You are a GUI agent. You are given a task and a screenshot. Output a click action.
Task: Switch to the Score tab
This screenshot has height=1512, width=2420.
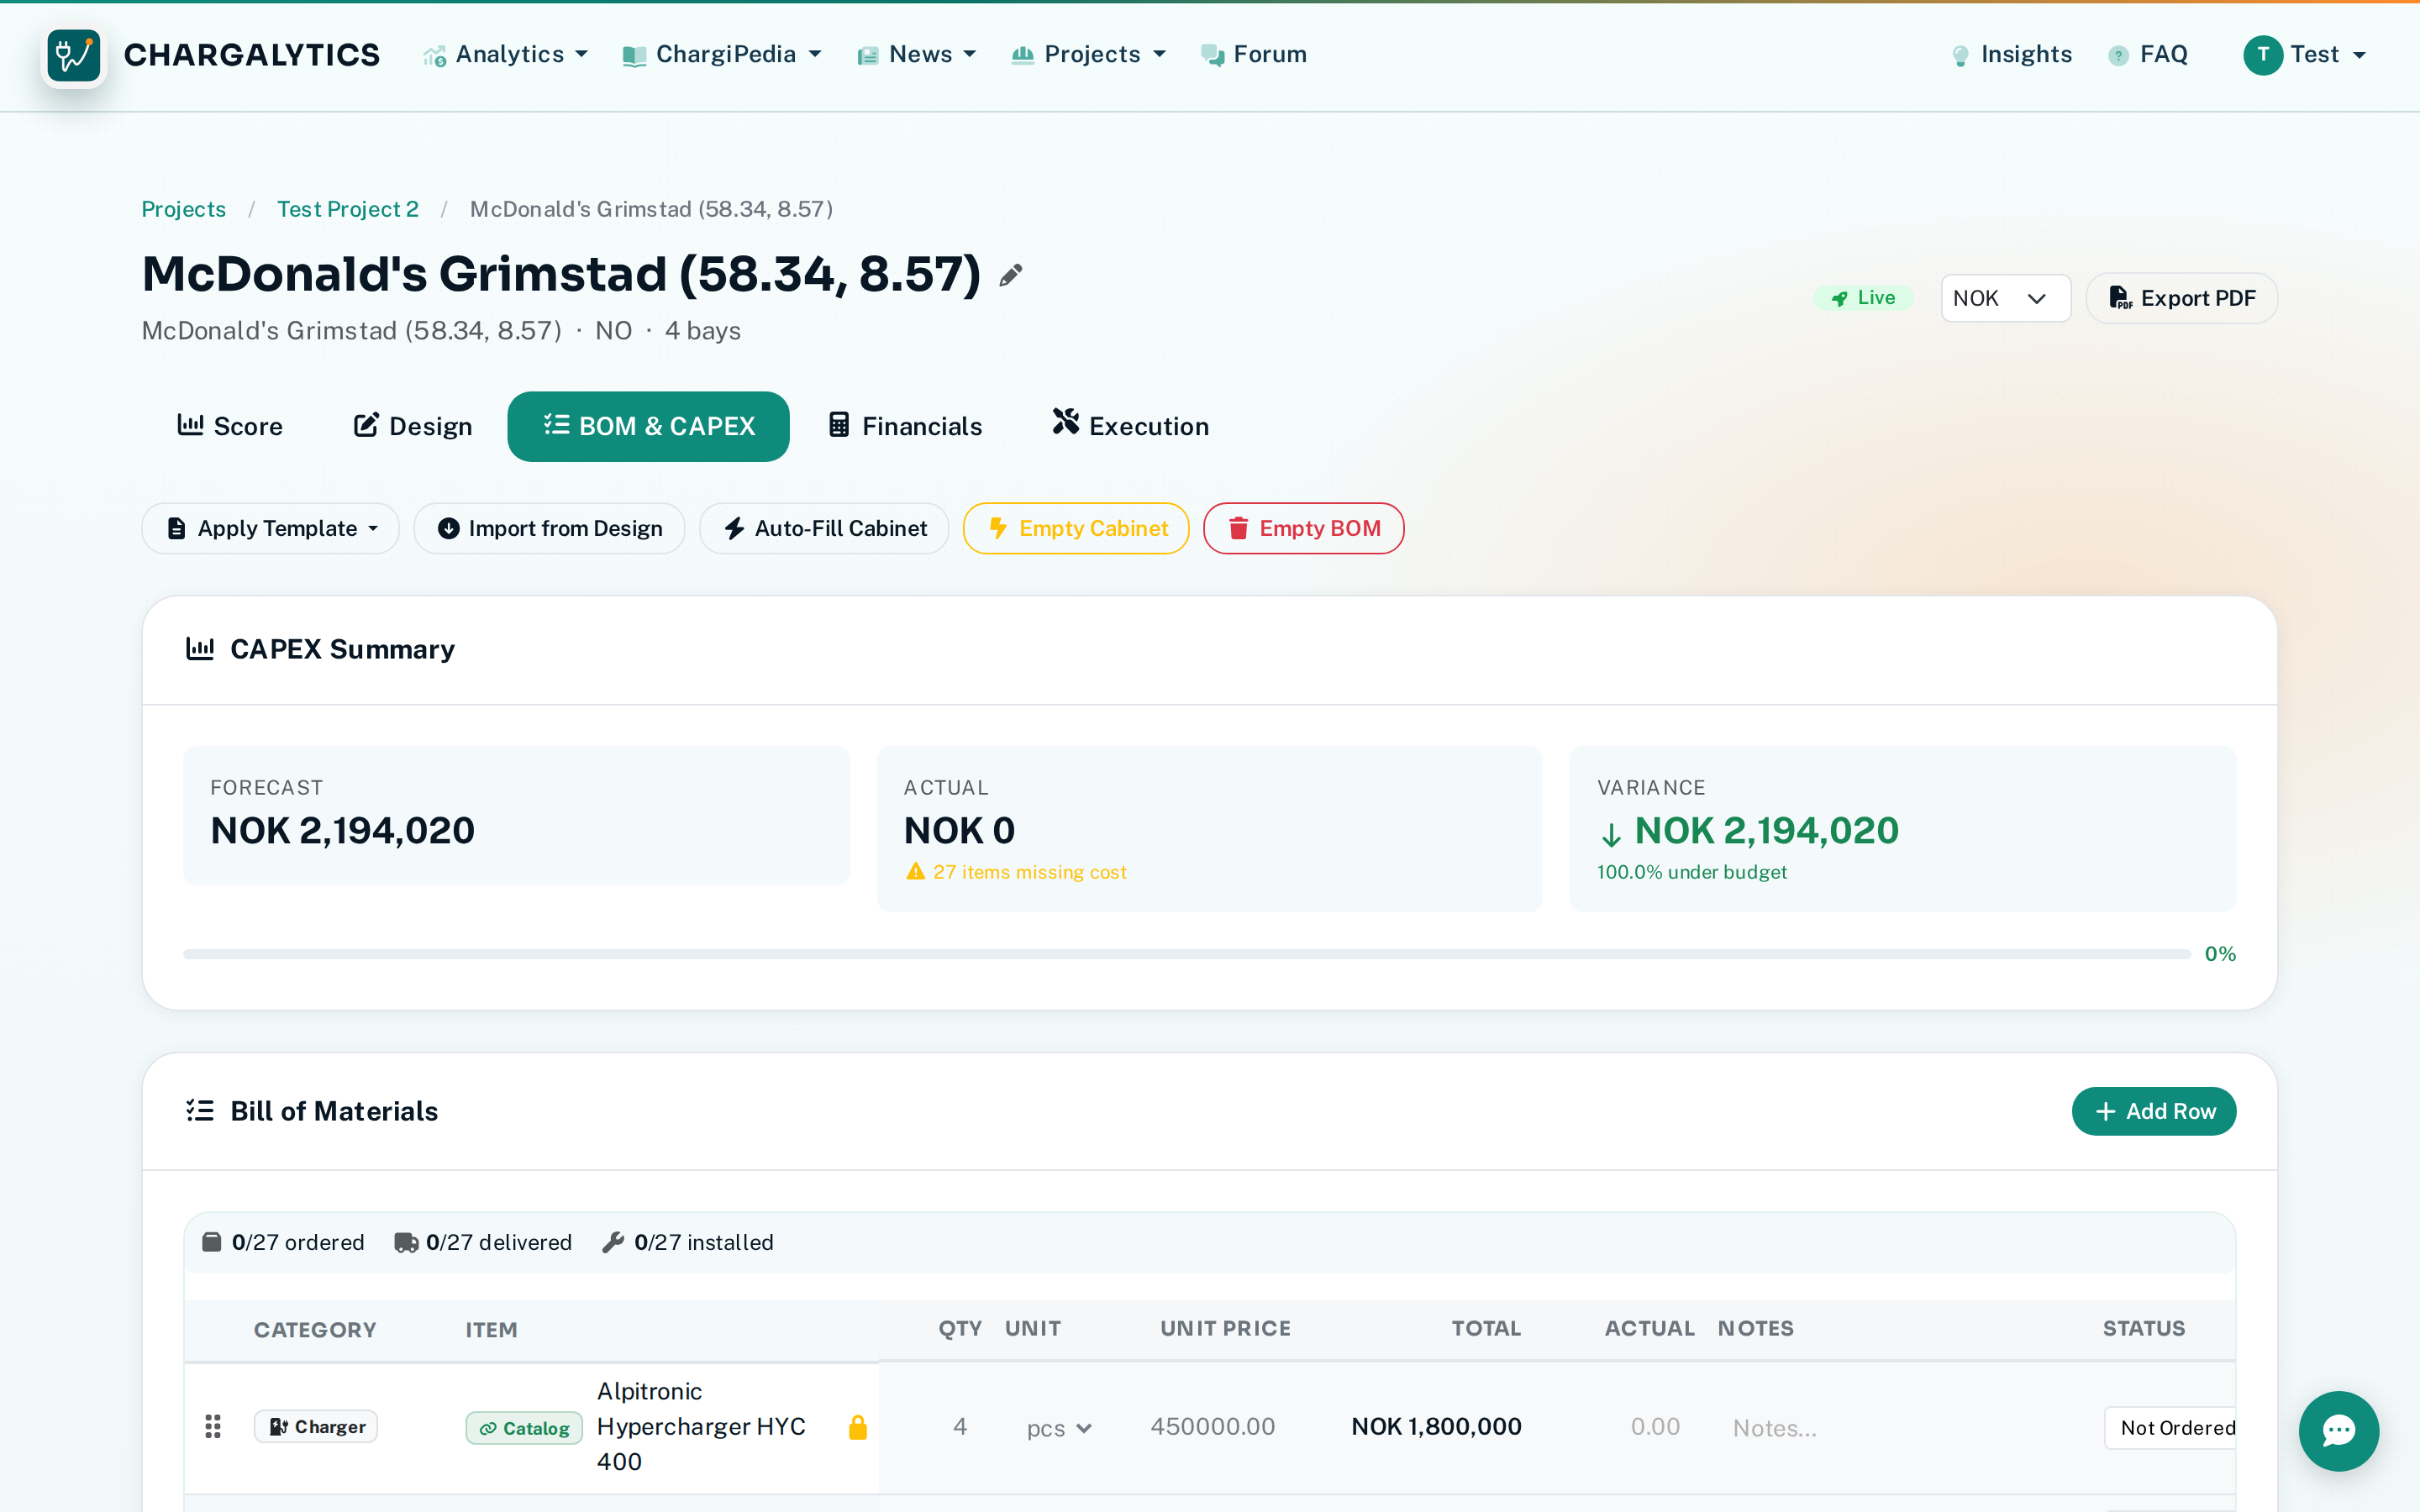[230, 426]
